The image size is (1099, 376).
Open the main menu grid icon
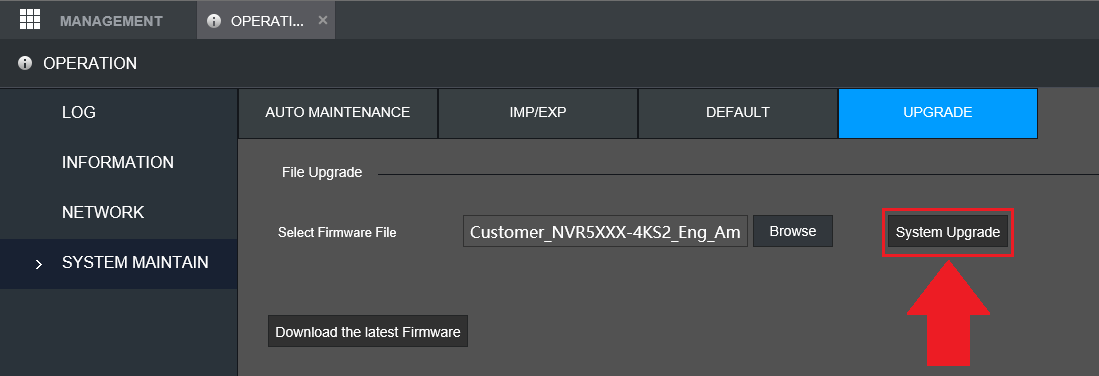[29, 20]
